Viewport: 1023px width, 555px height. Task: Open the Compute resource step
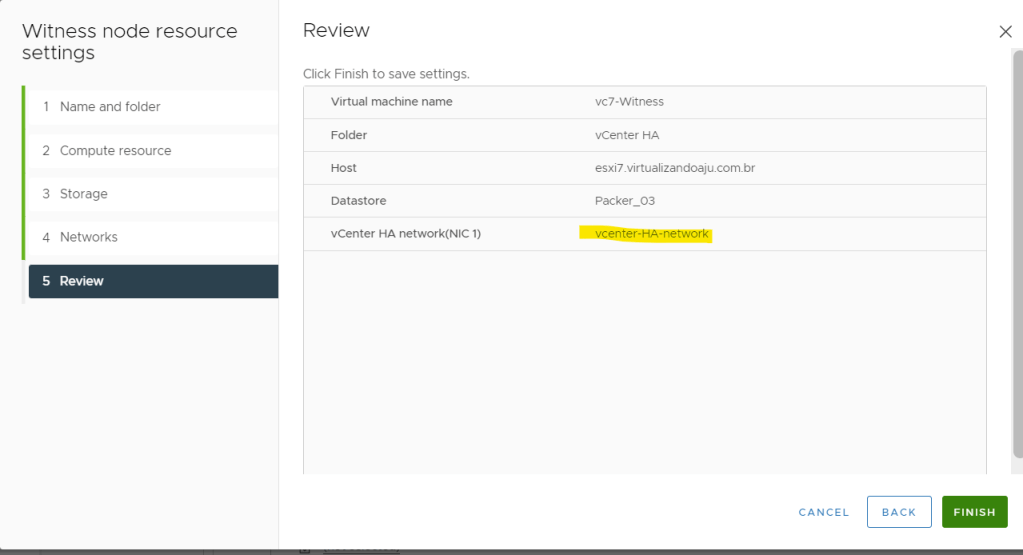point(115,151)
